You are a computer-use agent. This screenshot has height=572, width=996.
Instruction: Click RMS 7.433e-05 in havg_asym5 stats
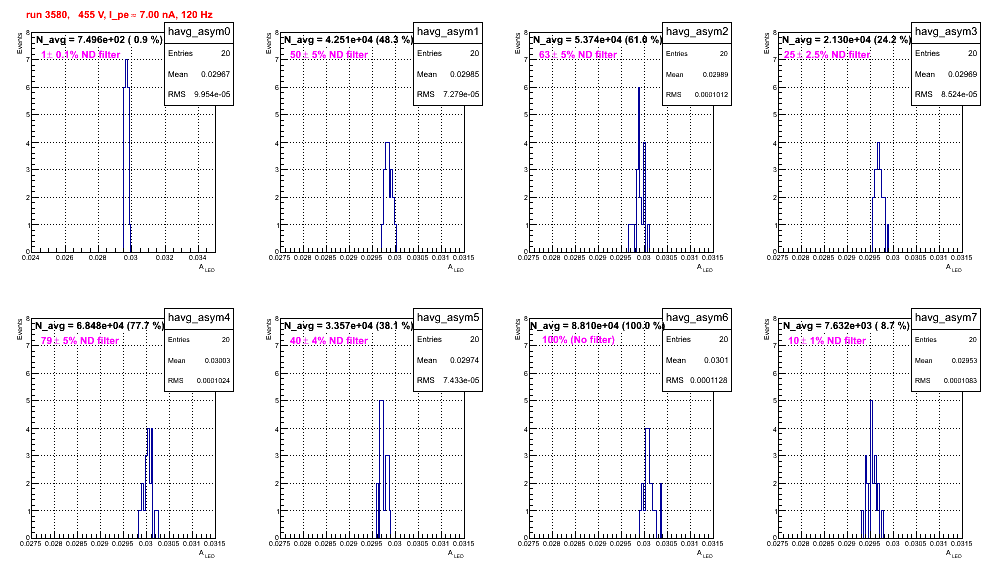[448, 381]
